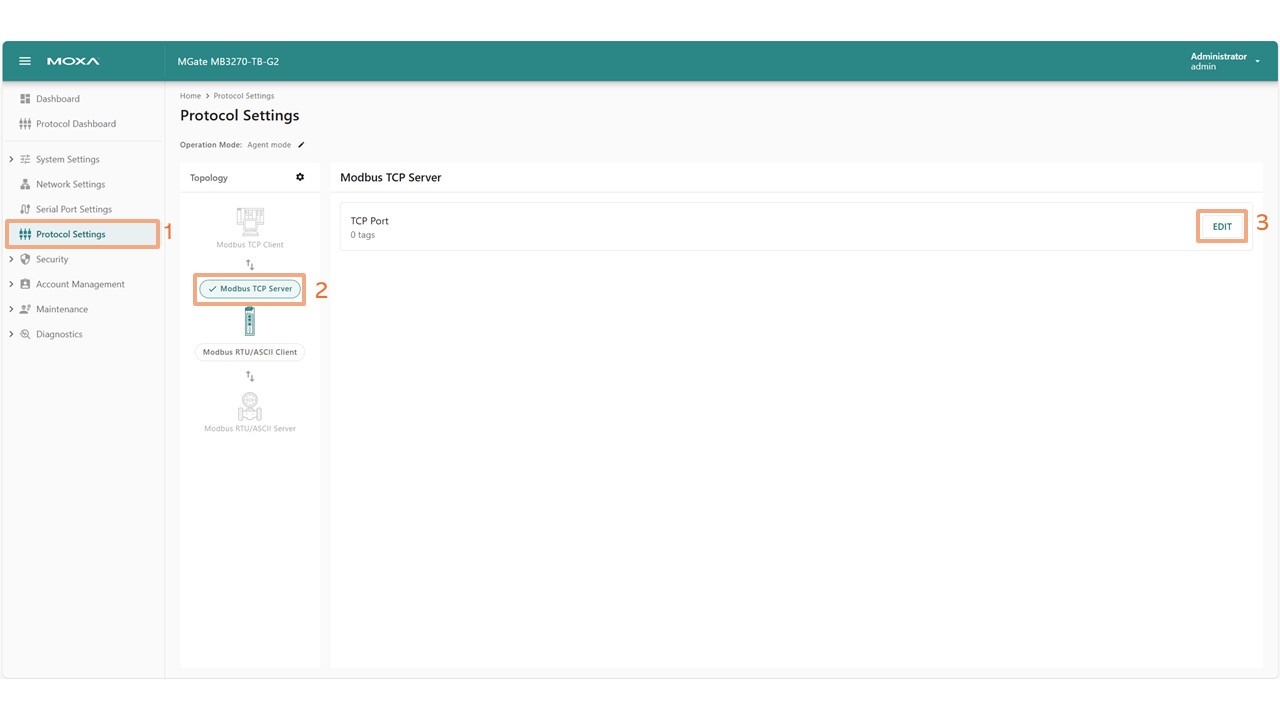Edit Operation Mode via pencil icon
Image resolution: width=1280 pixels, height=720 pixels.
[x=301, y=145]
